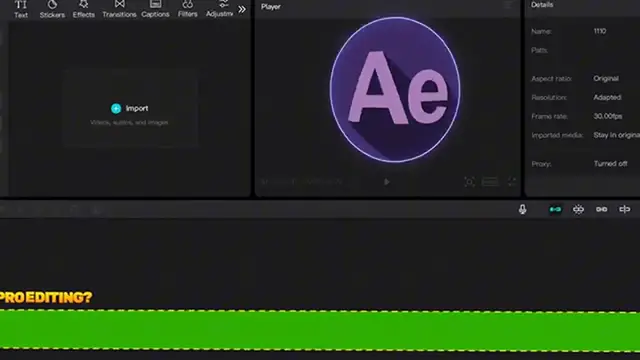
Task: Click the Resolution value Adapted
Action: click(607, 97)
